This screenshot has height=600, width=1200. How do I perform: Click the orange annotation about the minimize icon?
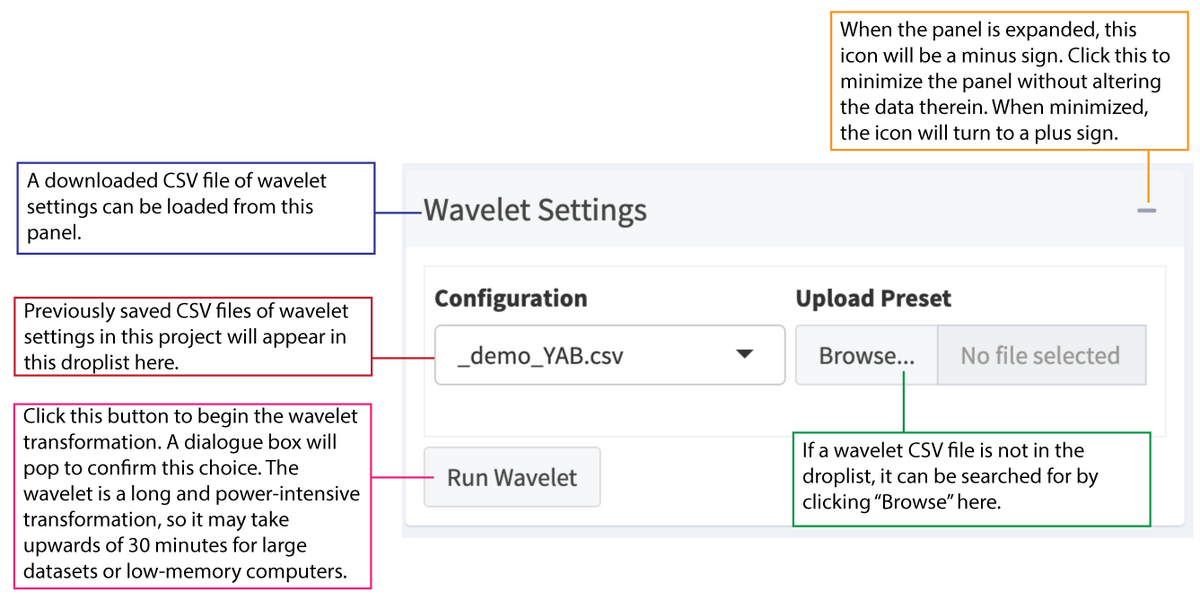1009,81
